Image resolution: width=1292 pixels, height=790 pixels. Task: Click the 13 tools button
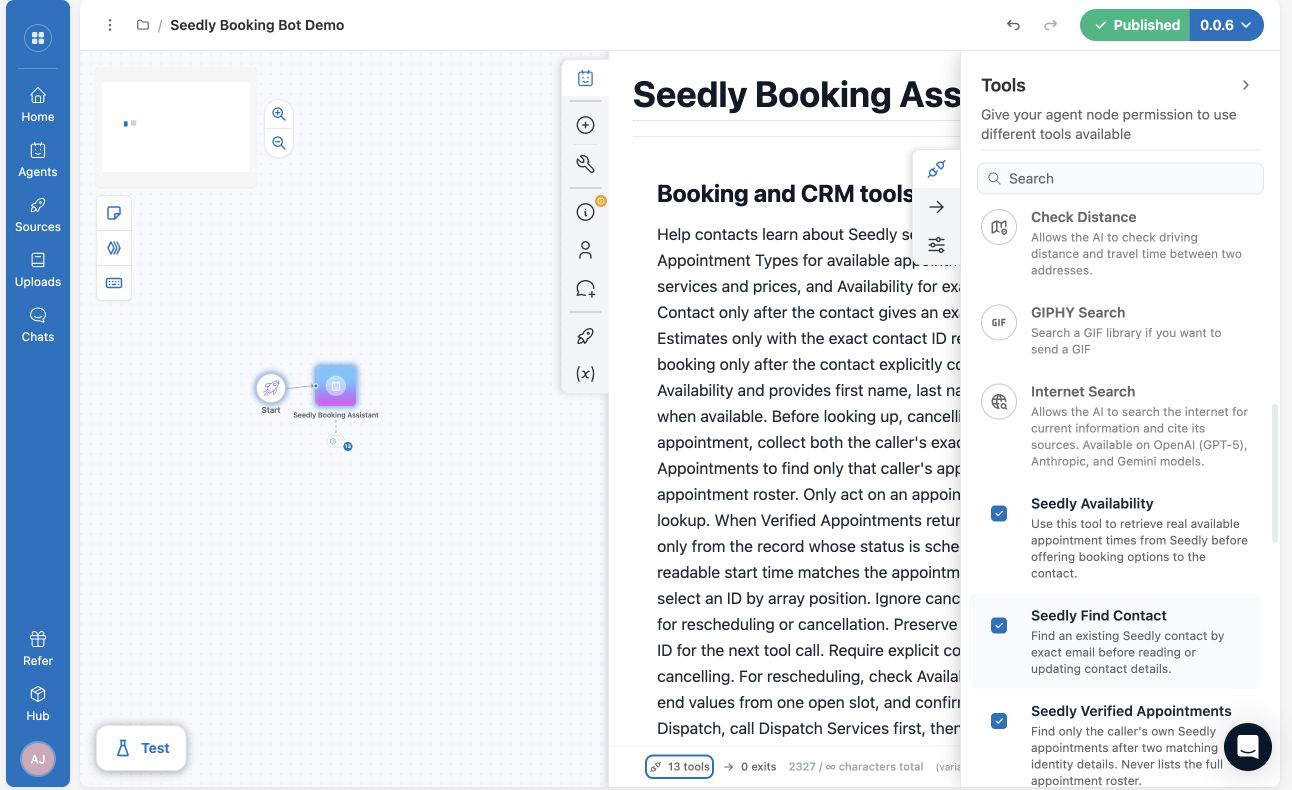pos(679,767)
